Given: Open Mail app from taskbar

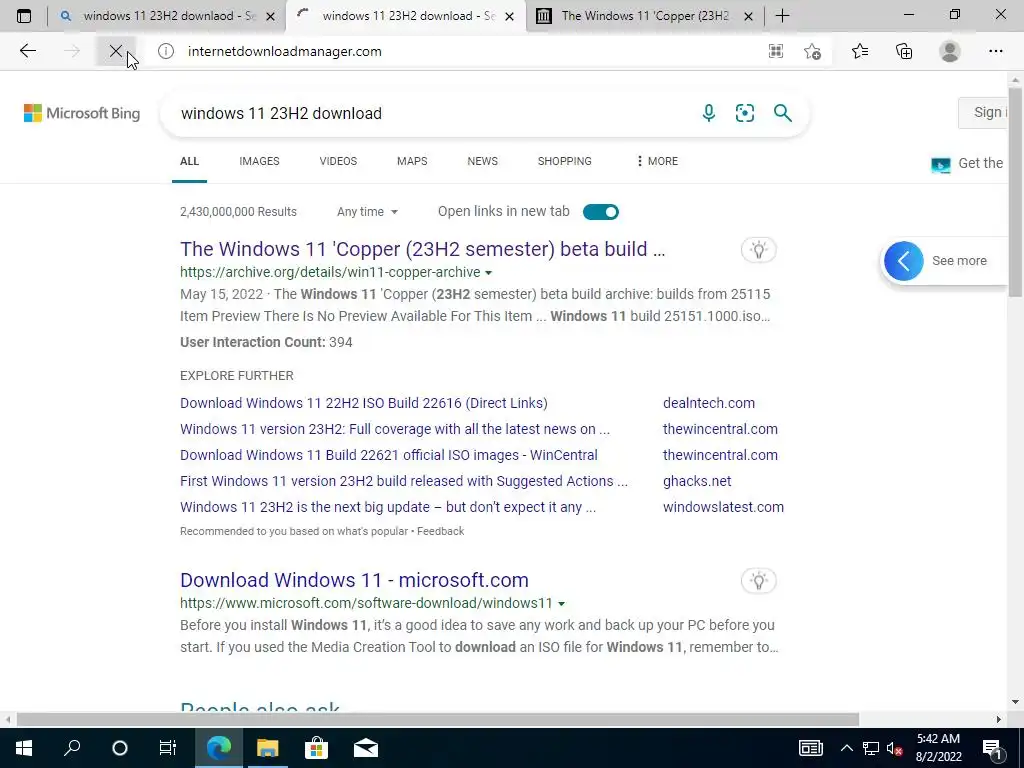Looking at the screenshot, I should point(366,748).
